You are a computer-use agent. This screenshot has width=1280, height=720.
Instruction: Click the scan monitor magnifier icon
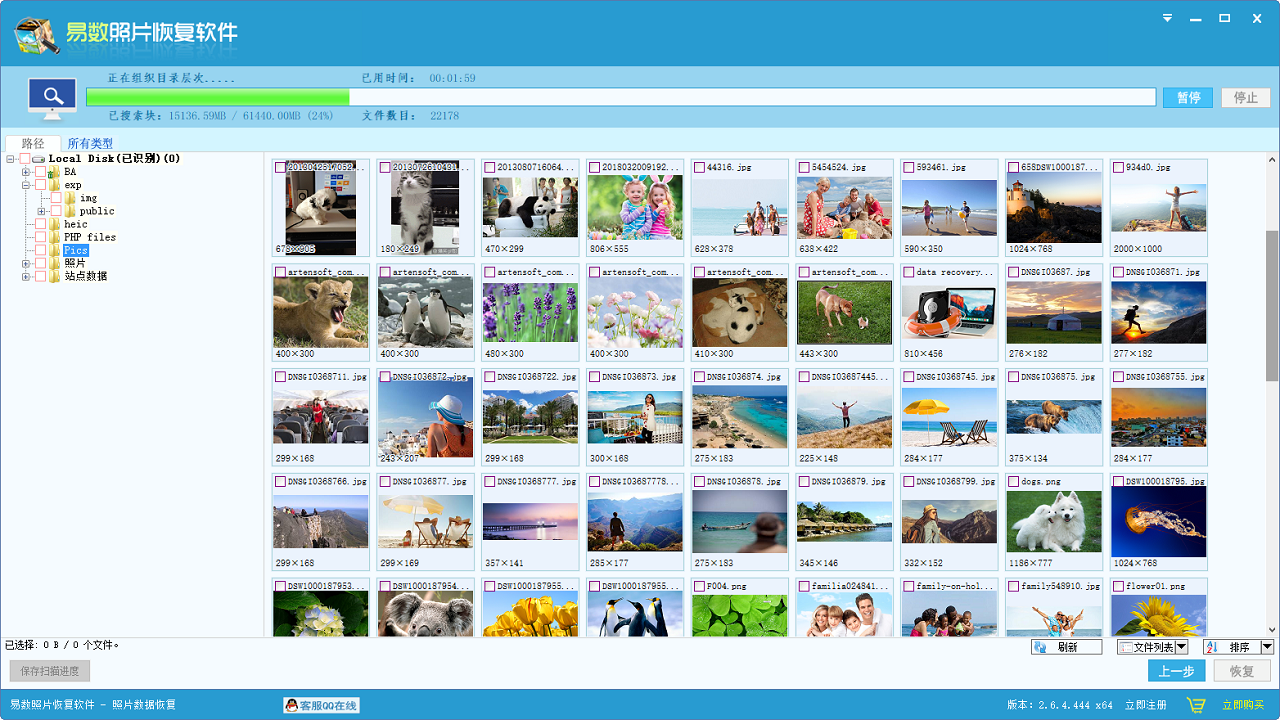[53, 98]
